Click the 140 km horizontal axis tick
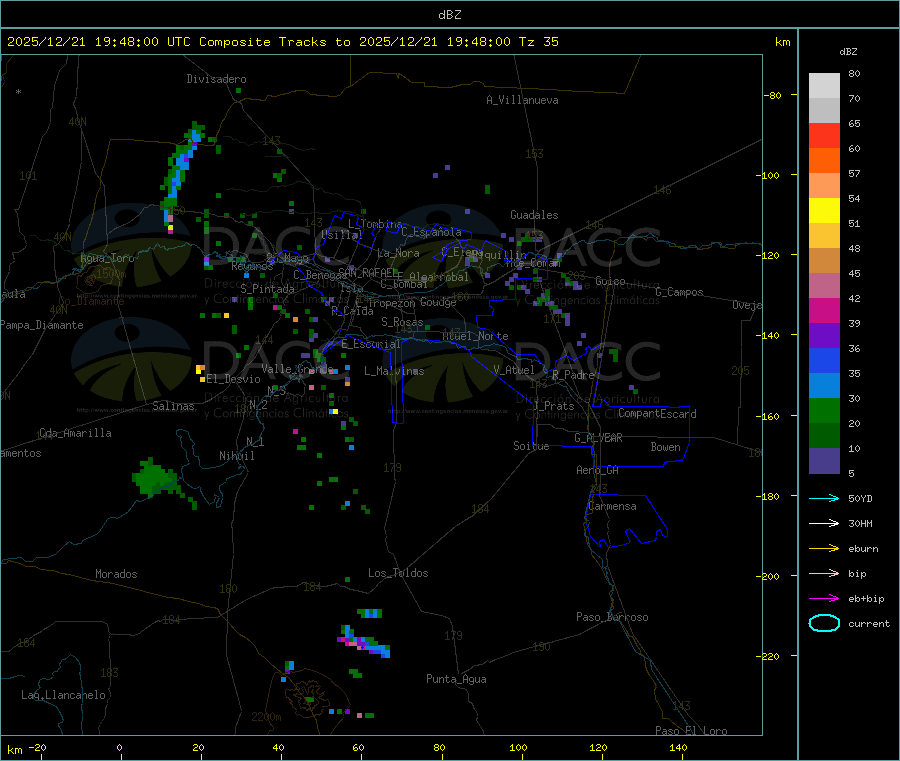The width and height of the screenshot is (900, 761). coord(678,747)
